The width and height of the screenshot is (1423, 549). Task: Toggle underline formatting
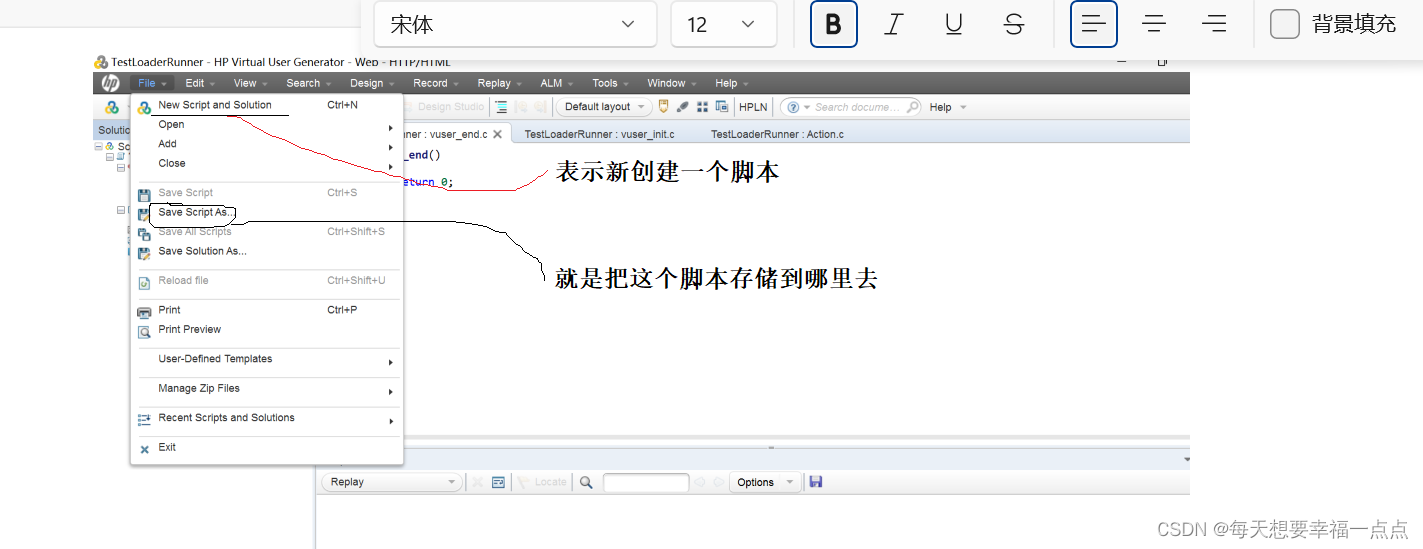(x=954, y=24)
